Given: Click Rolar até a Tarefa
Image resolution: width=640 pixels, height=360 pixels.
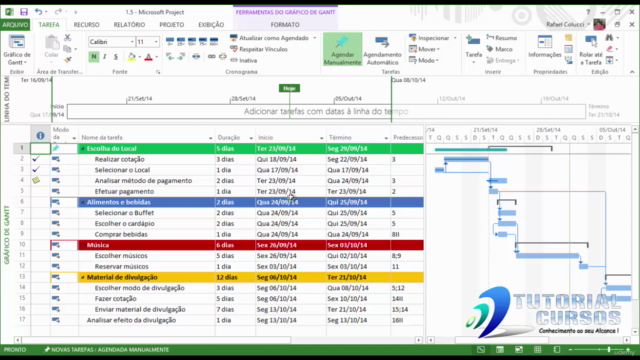Looking at the screenshot, I should [x=591, y=50].
